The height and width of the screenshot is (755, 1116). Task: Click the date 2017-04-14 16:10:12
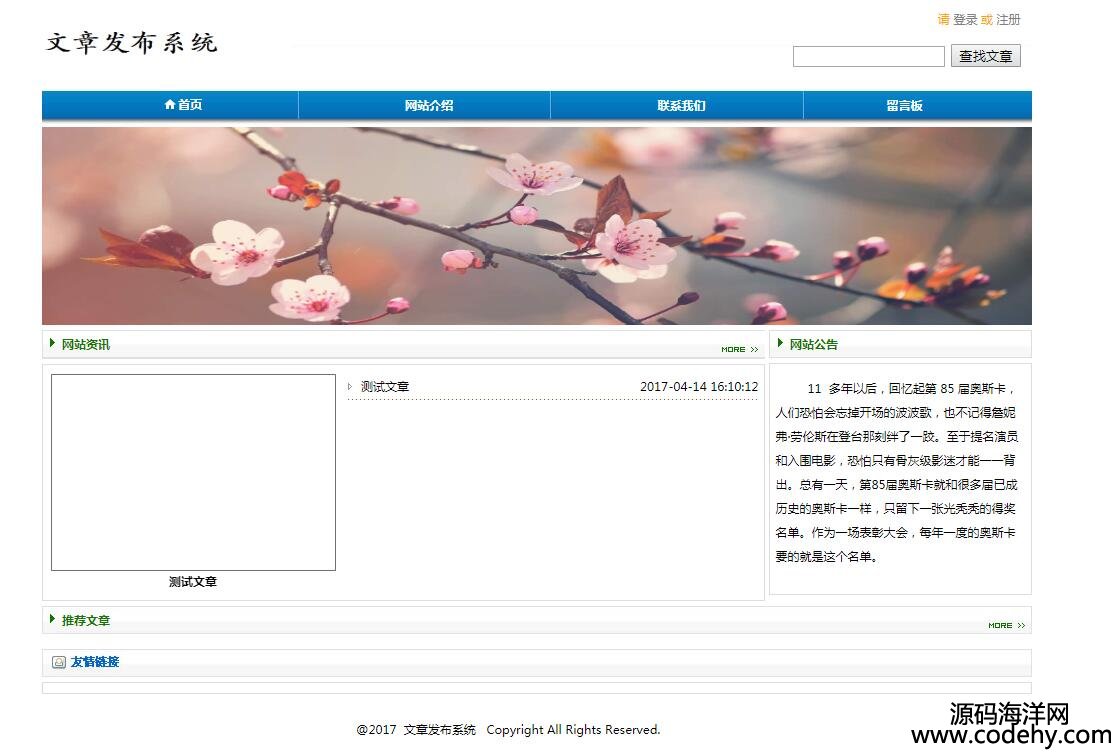click(699, 386)
